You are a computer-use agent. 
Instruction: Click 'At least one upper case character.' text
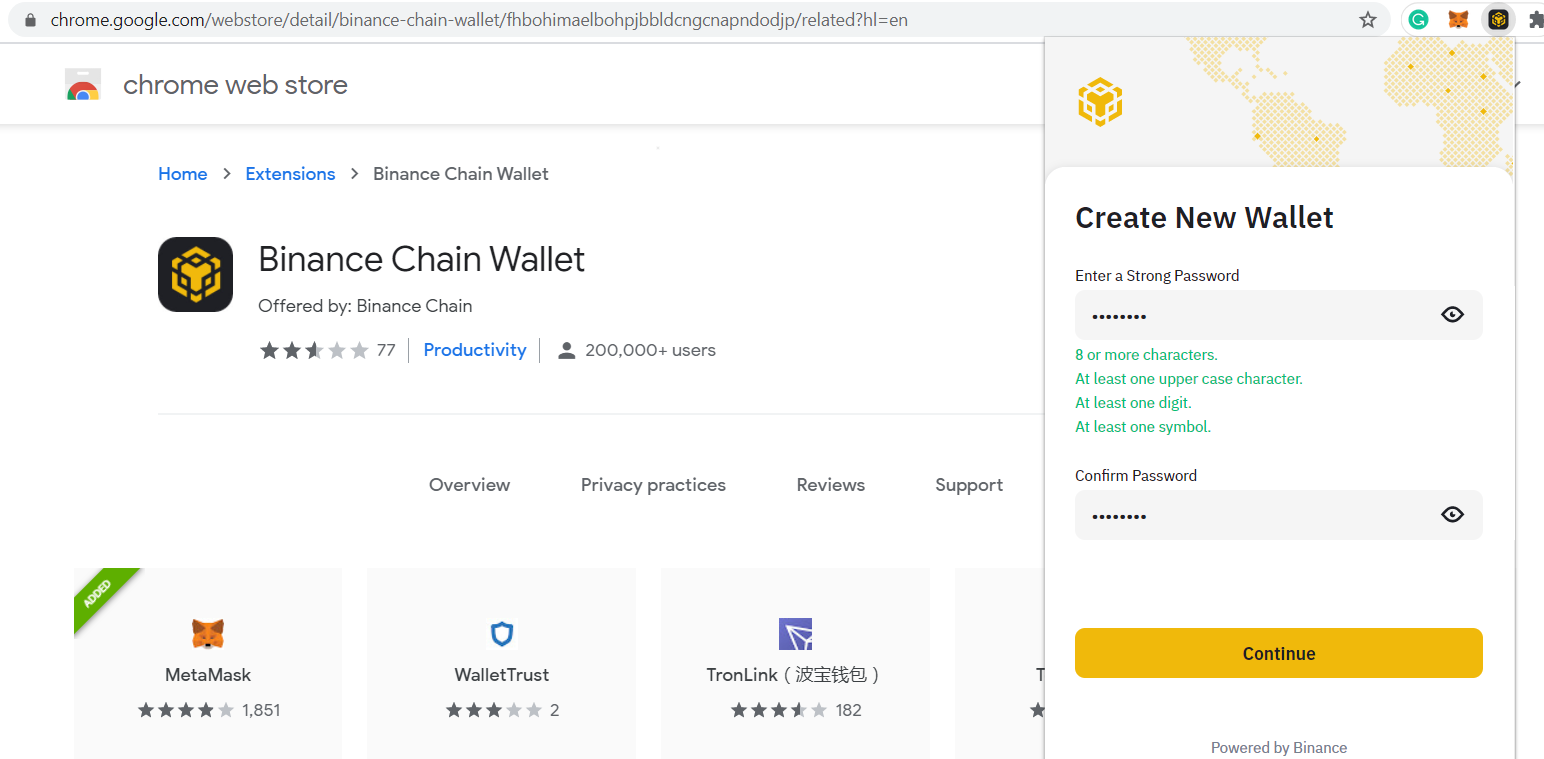point(1189,379)
